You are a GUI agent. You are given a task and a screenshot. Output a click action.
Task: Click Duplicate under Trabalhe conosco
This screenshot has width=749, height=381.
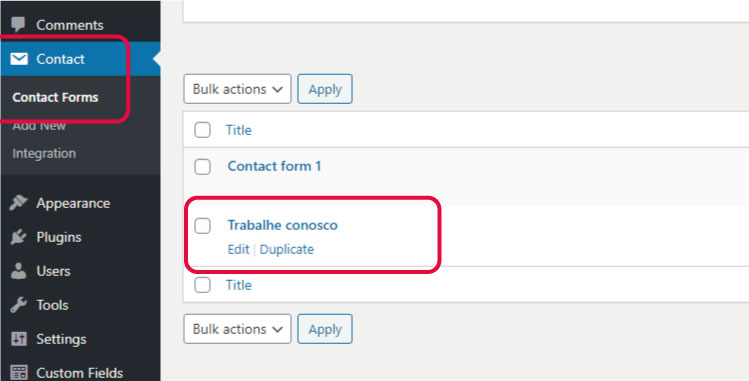click(287, 249)
